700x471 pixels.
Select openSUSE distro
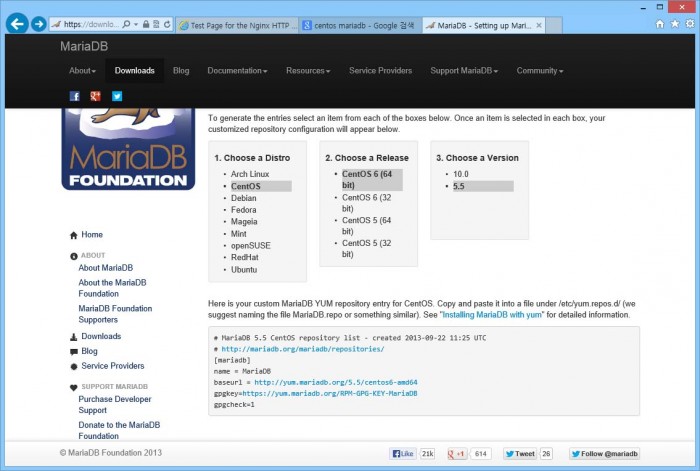[x=250, y=246]
